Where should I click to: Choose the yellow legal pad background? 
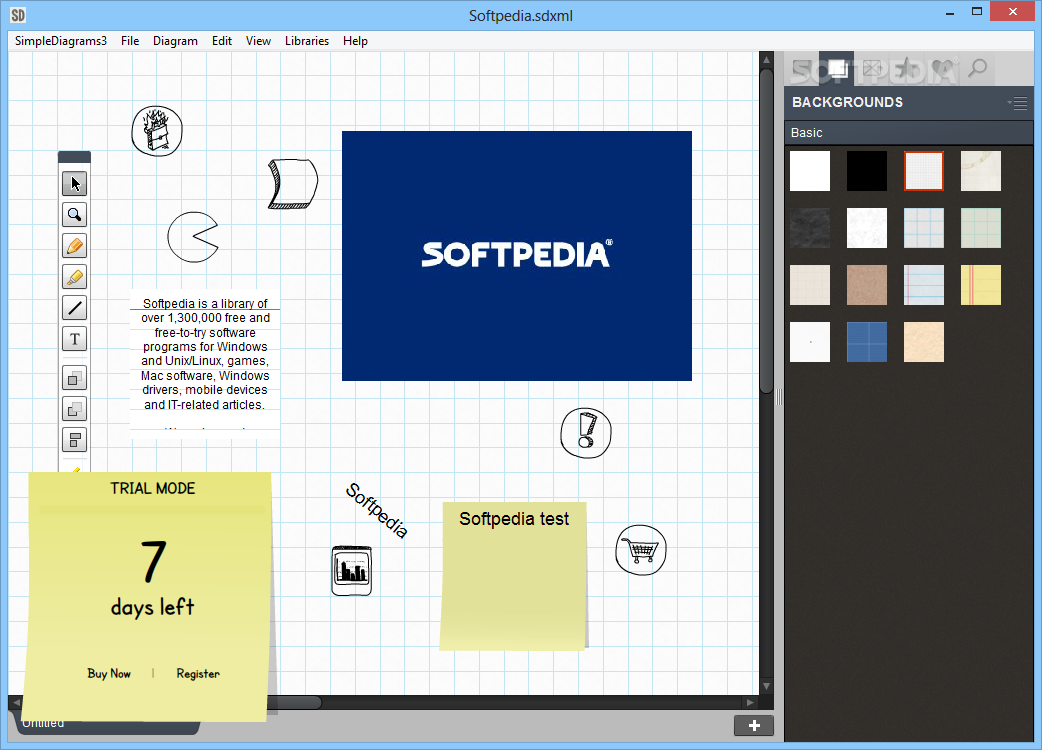pos(981,285)
